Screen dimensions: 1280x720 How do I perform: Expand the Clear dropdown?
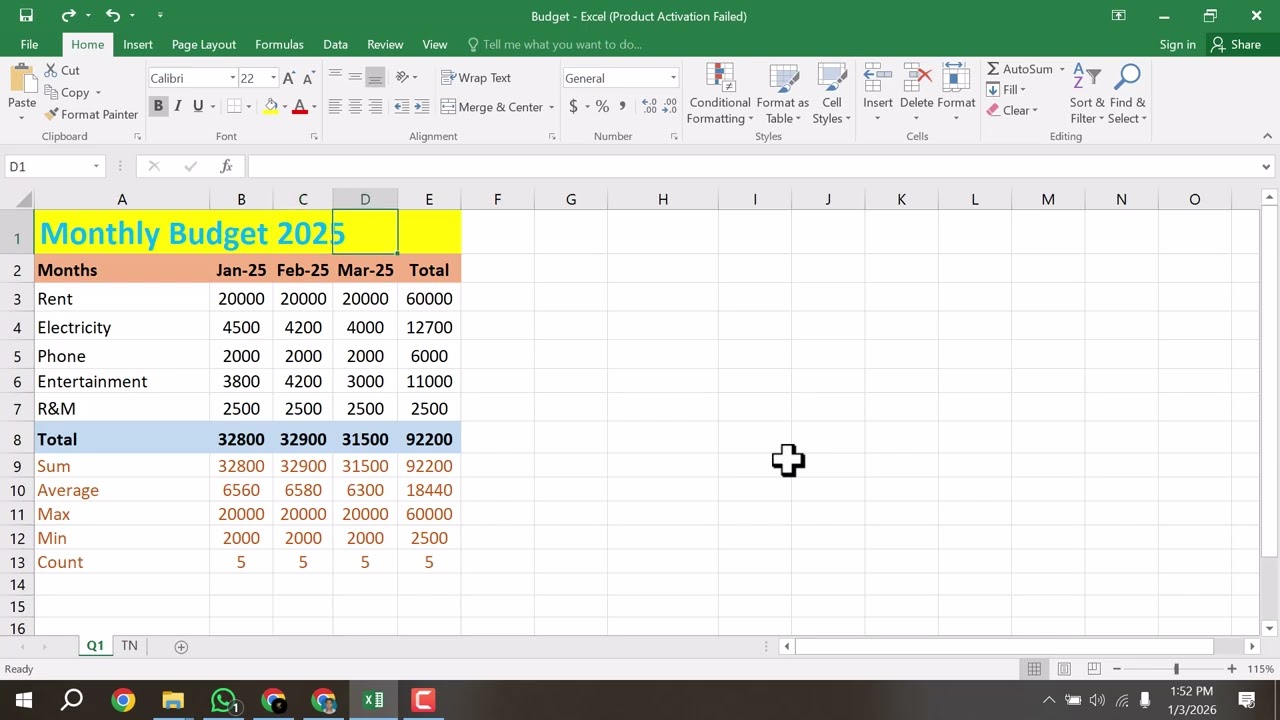(x=1035, y=110)
